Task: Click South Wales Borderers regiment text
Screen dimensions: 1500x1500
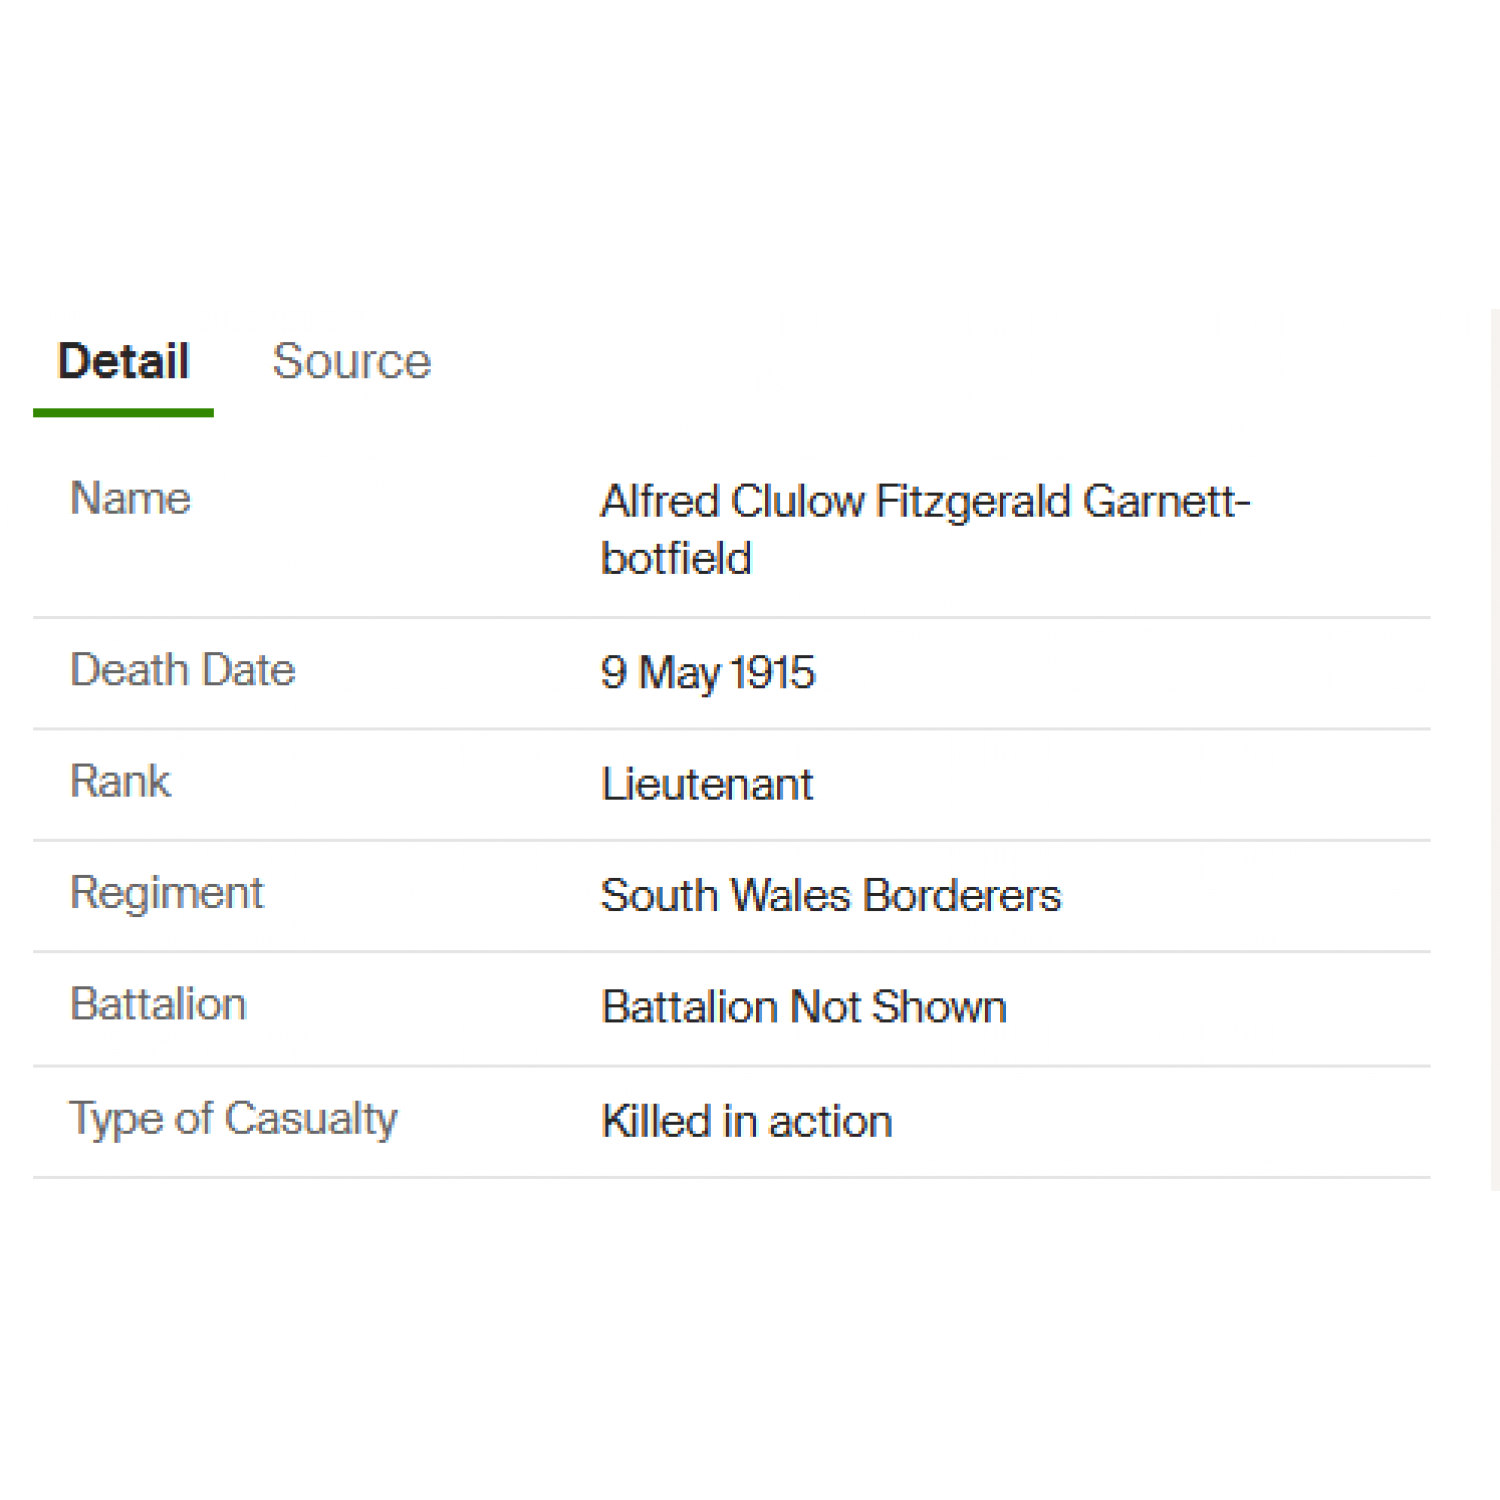Action: (830, 895)
